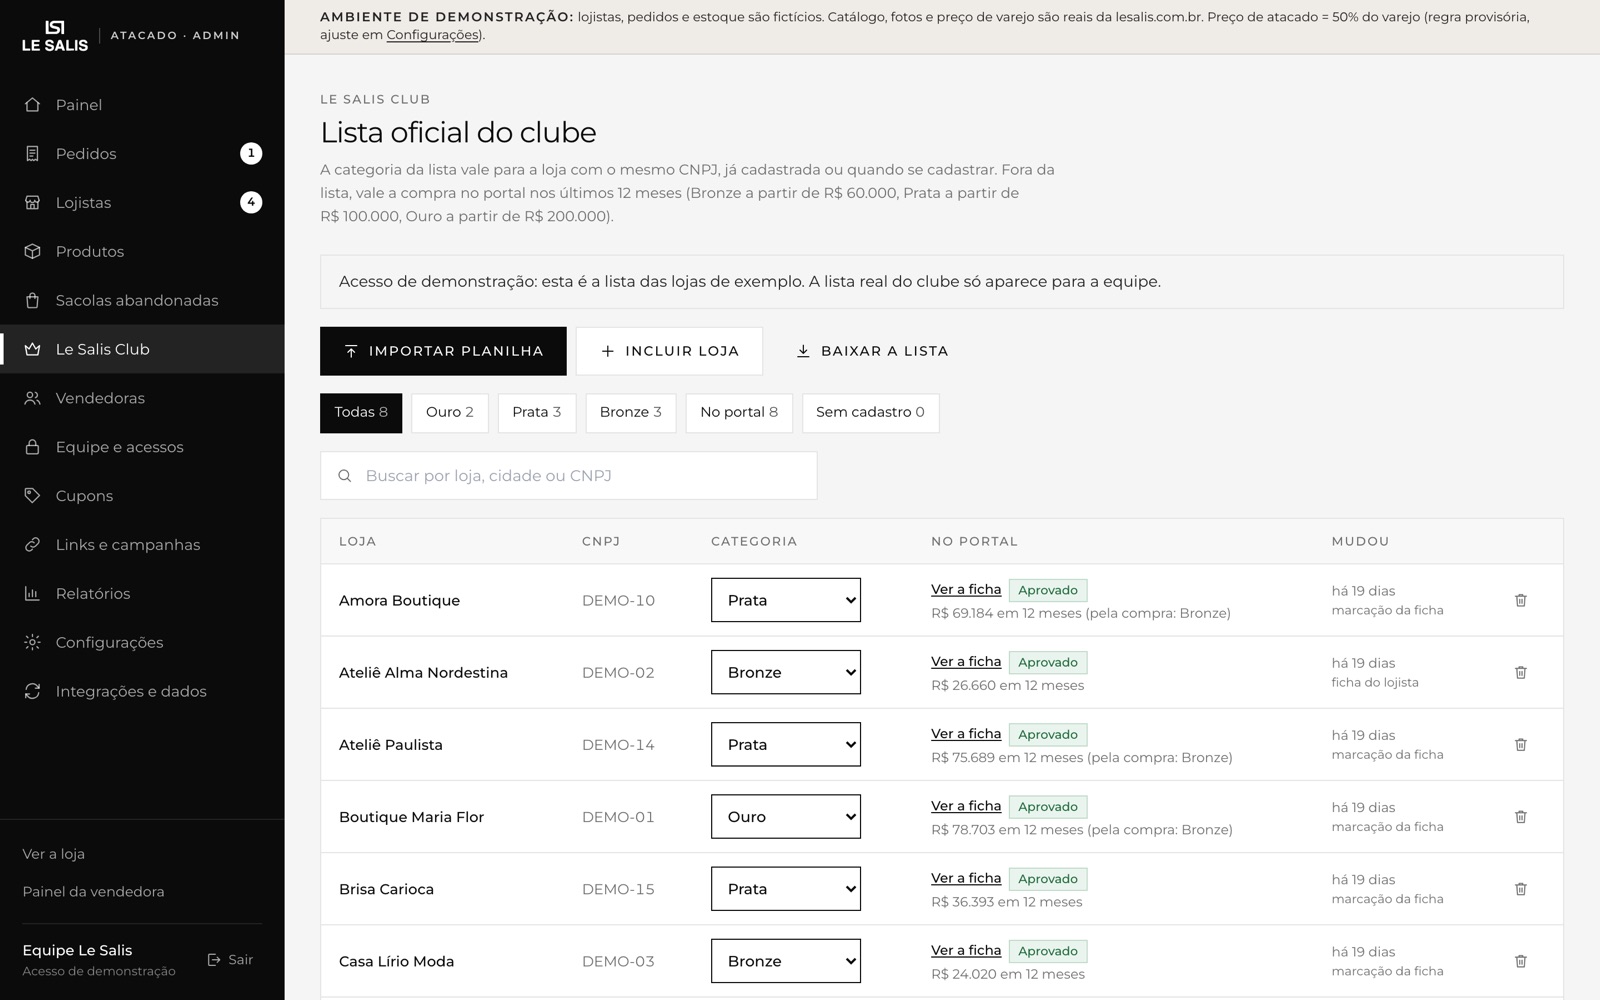Click the Cupons tag icon in the sidebar
The height and width of the screenshot is (1000, 1600).
coord(32,496)
